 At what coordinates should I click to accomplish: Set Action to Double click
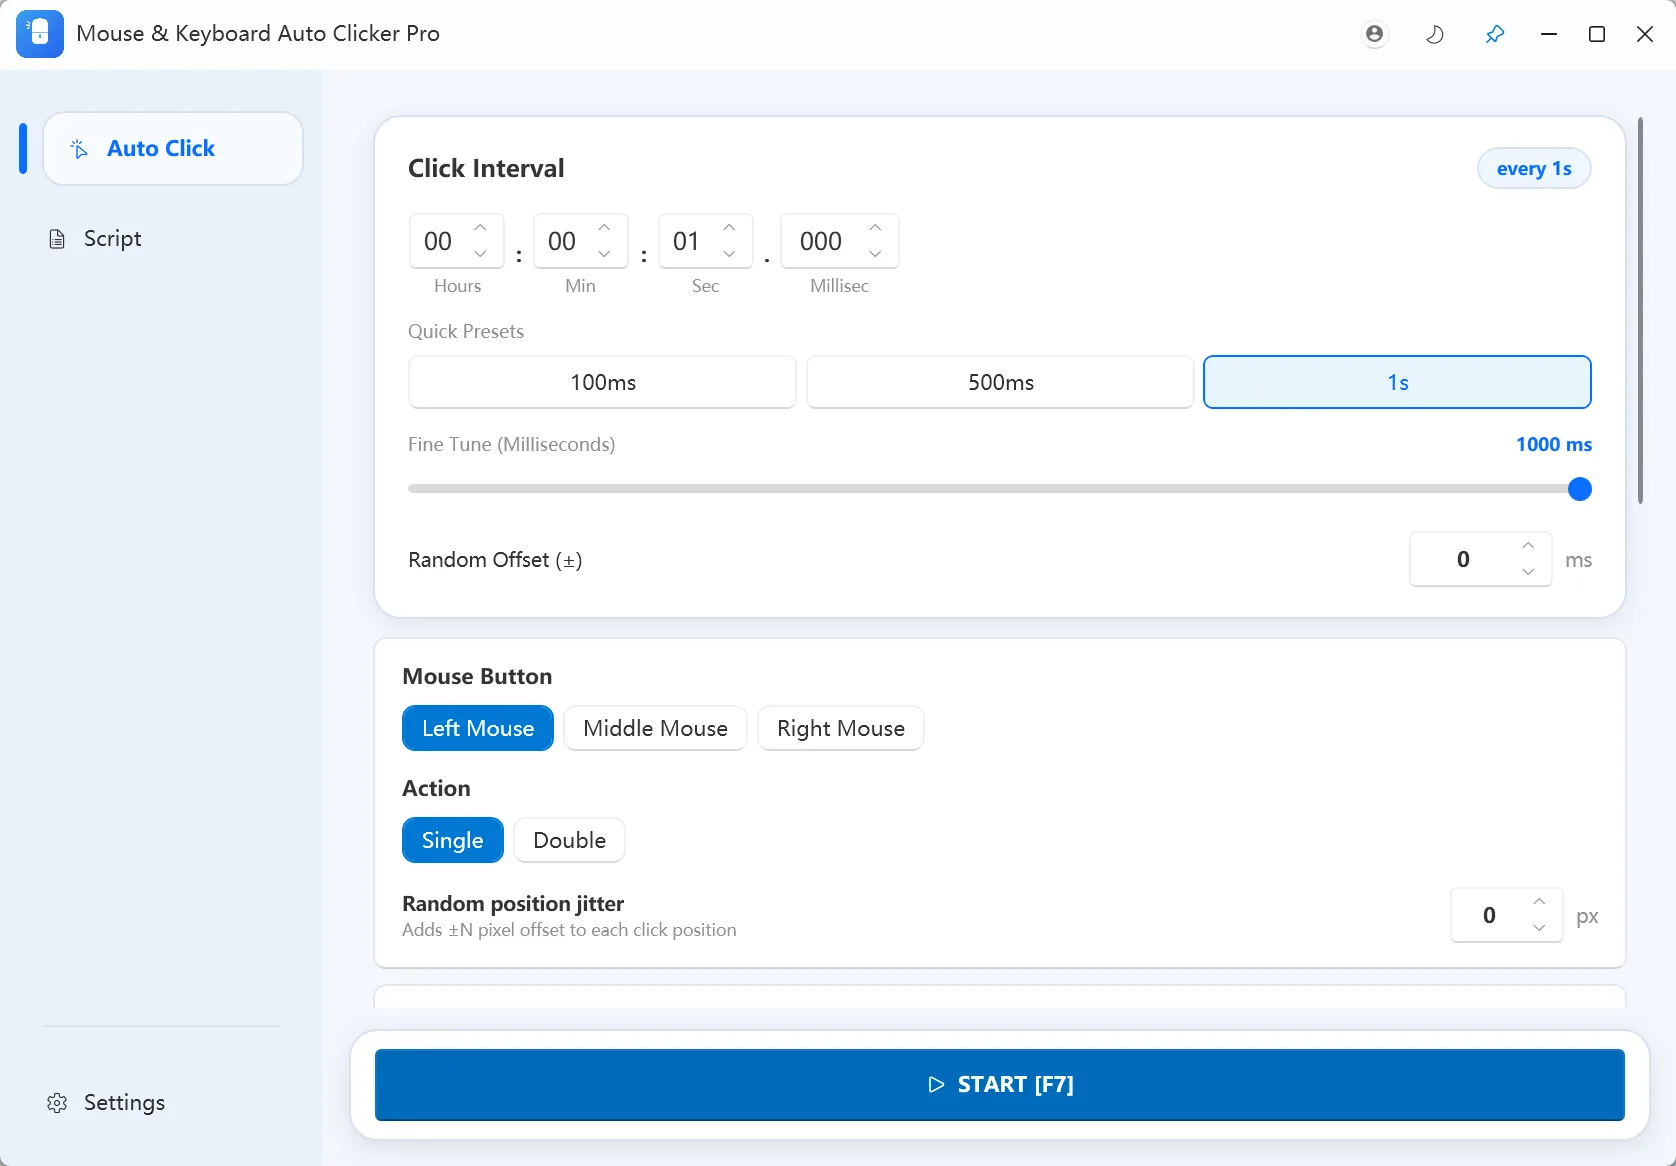(569, 840)
